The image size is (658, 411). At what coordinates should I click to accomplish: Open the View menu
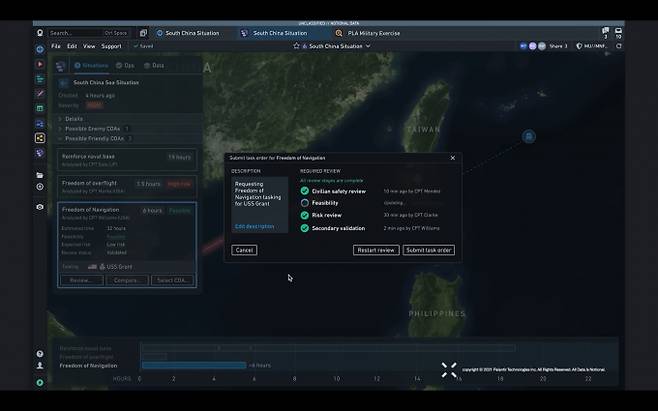click(89, 46)
